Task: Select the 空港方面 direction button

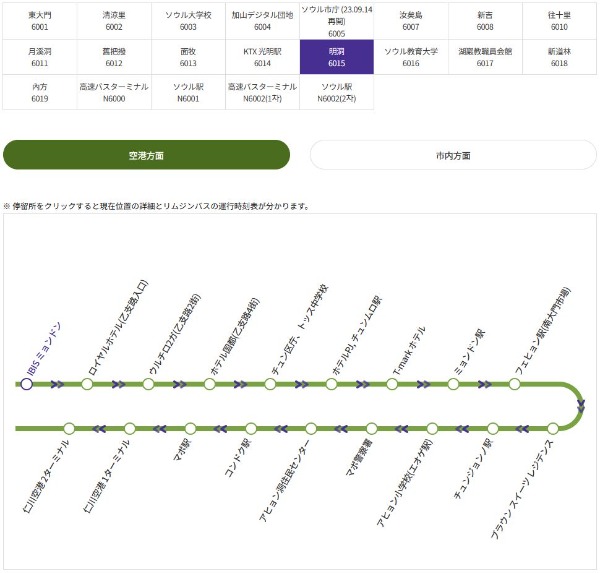Action: [147, 155]
